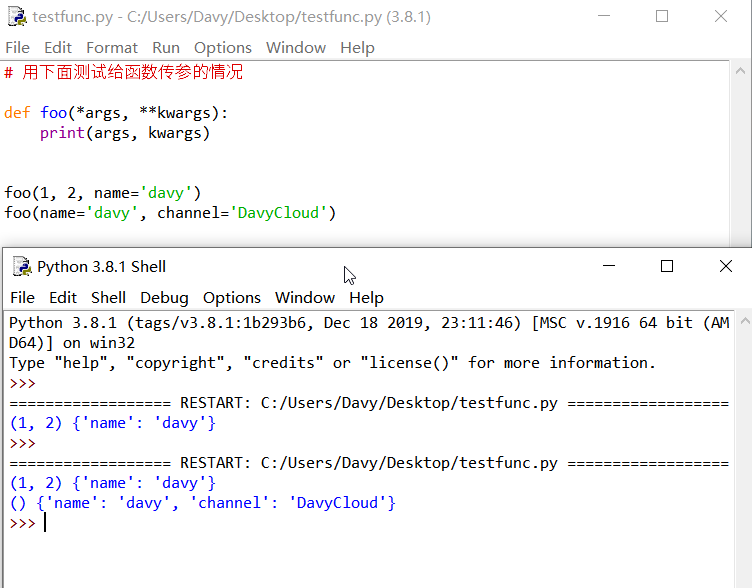Maximize the testfunc.py editor window
This screenshot has width=752, height=588.
(662, 16)
